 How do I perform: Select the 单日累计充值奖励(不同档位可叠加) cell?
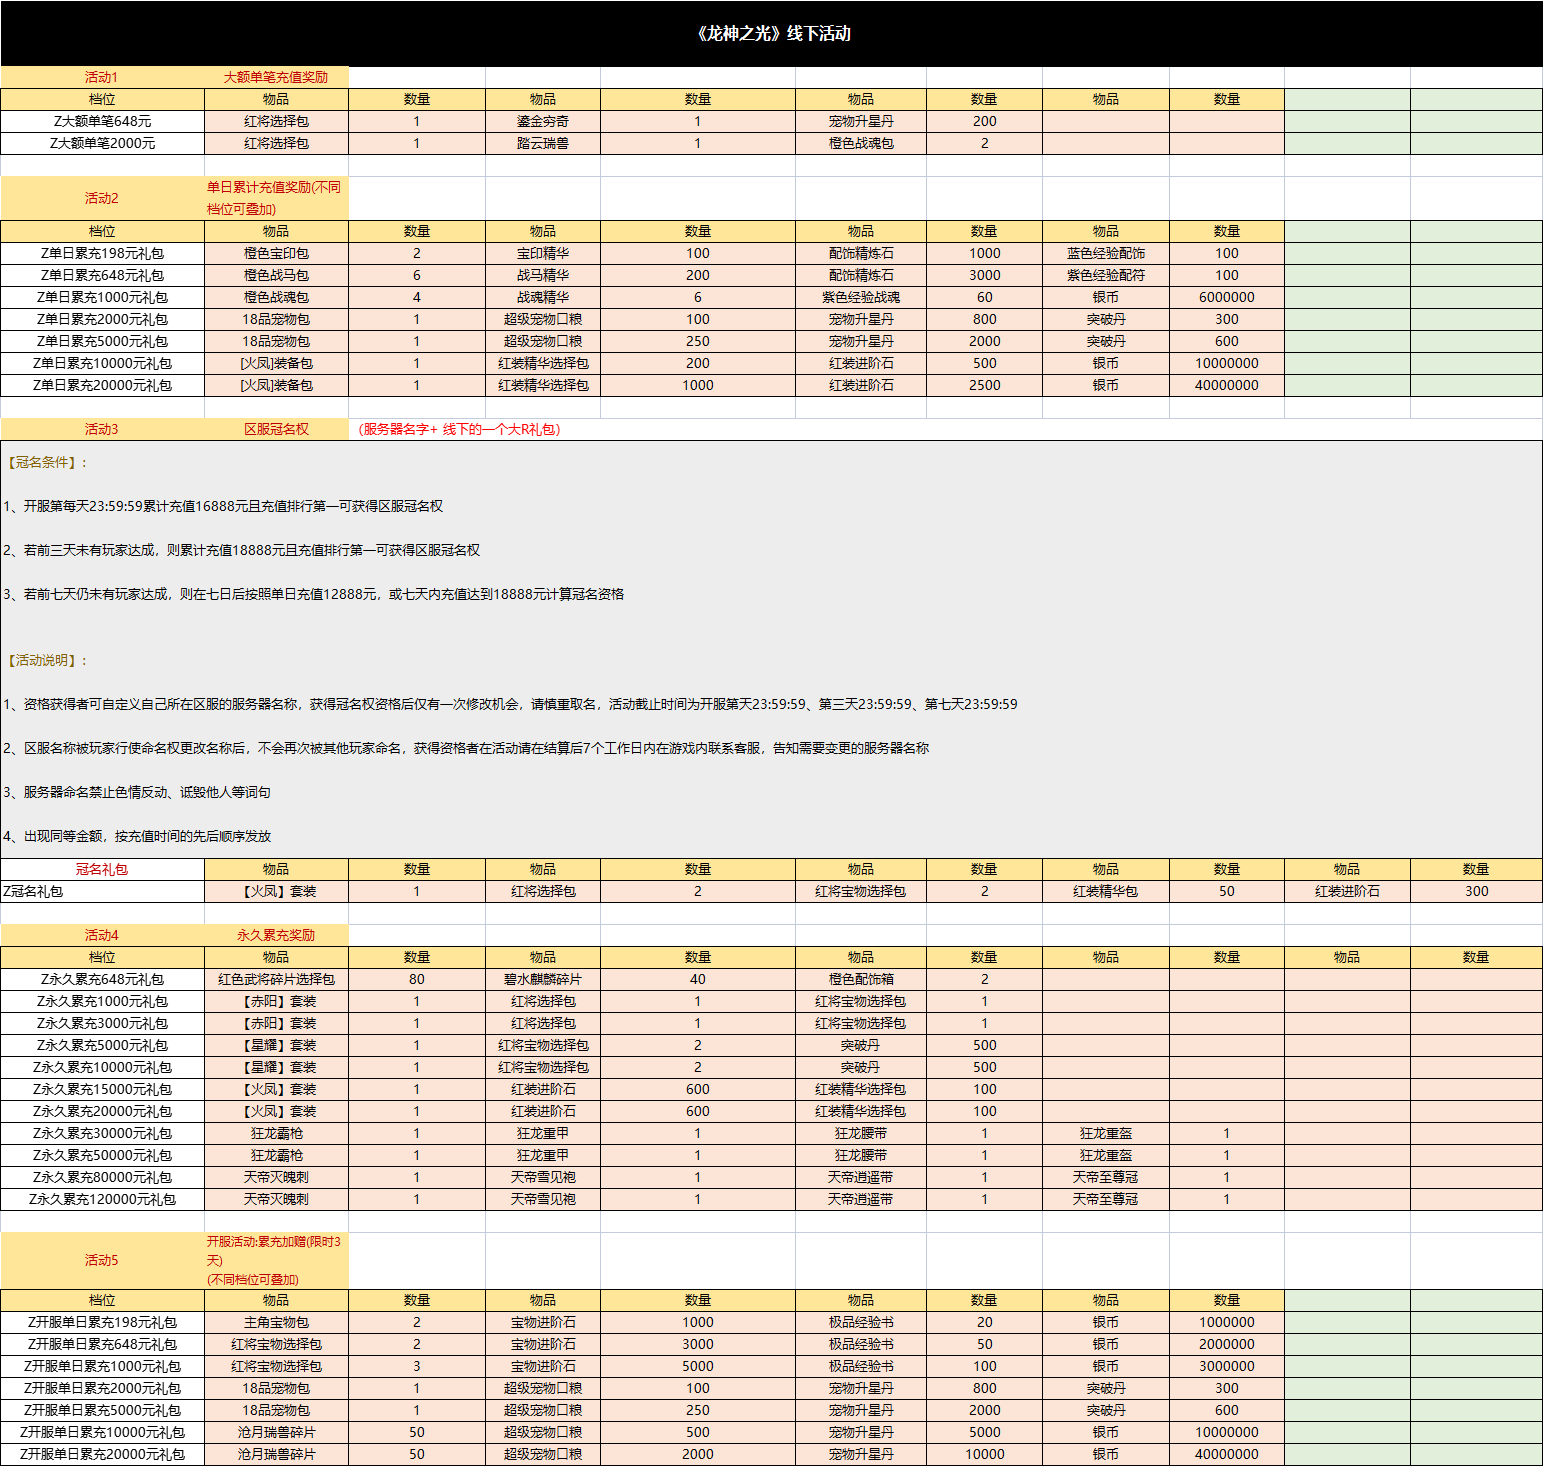pyautogui.click(x=276, y=198)
